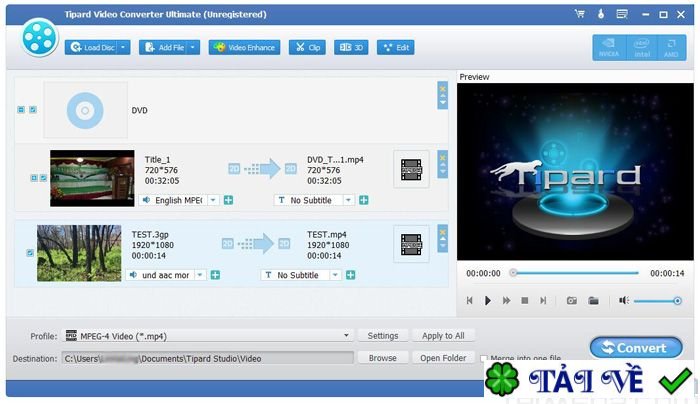Screen dimensions: 700x404
Task: Click source 2D icon for Title_1
Action: click(234, 169)
